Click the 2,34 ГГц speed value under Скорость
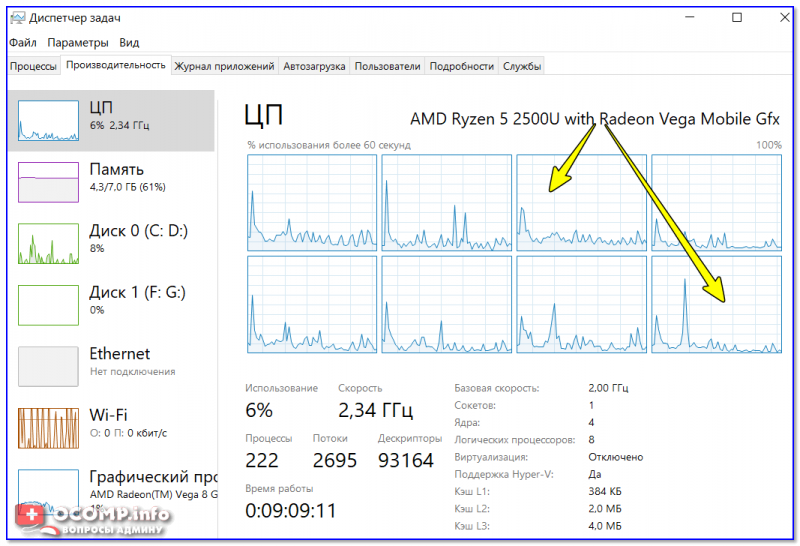800x546 pixels. (376, 410)
